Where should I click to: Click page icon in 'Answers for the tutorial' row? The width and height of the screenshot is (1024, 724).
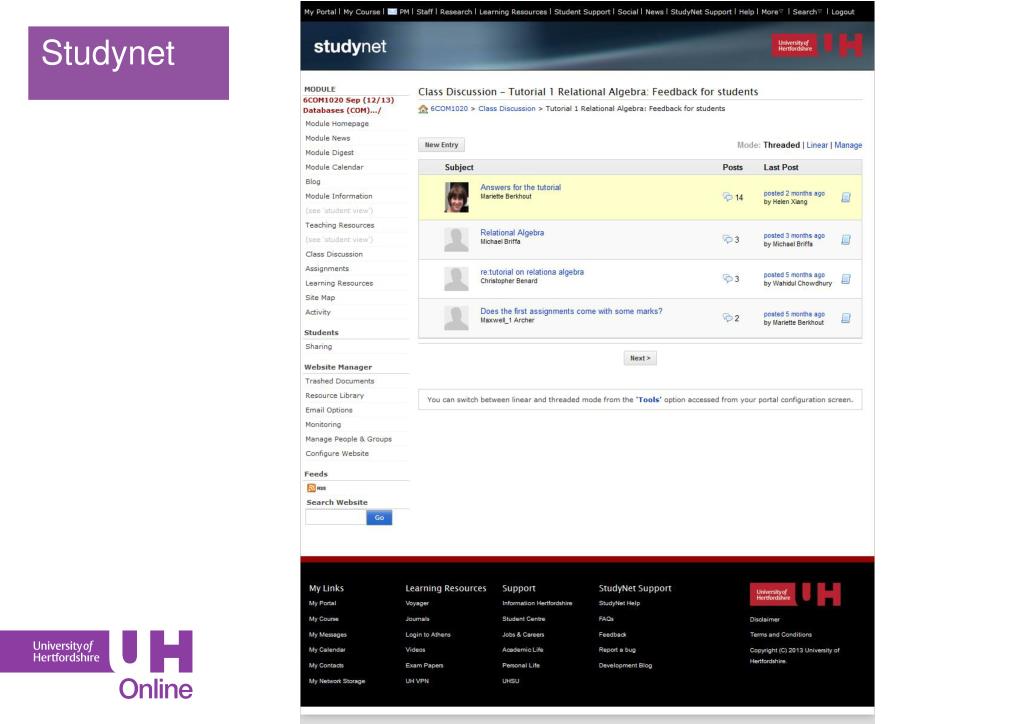coord(846,197)
